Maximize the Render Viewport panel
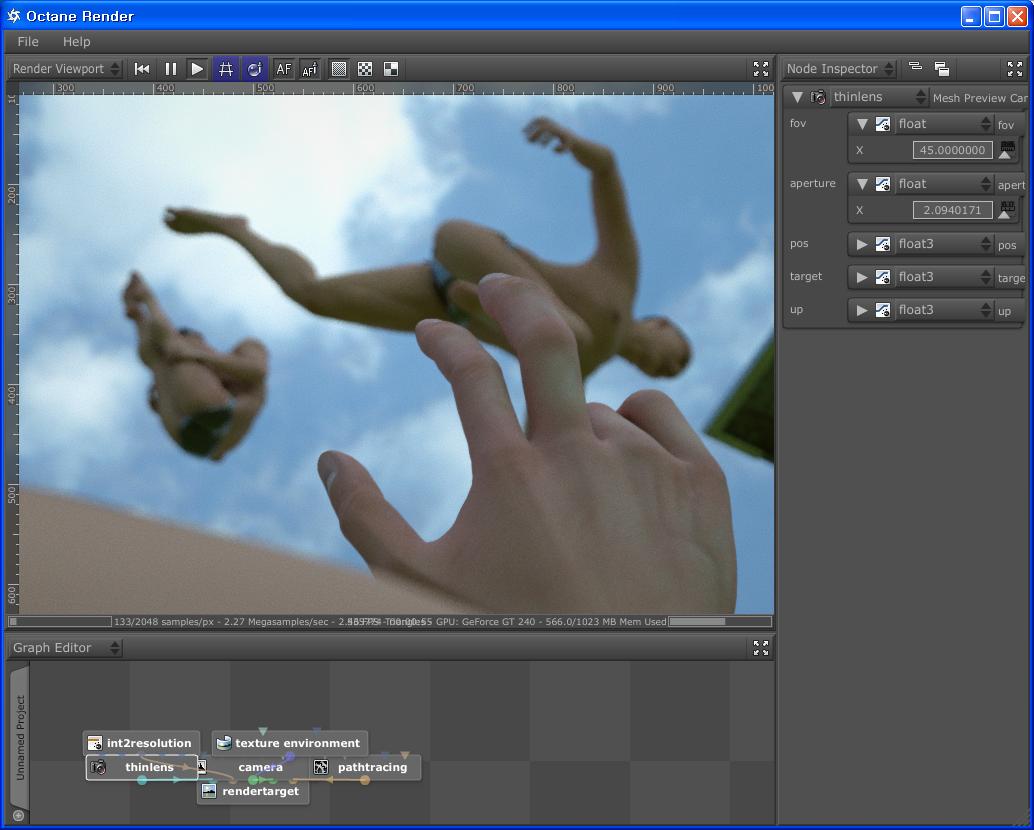The image size is (1034, 830). click(x=761, y=69)
